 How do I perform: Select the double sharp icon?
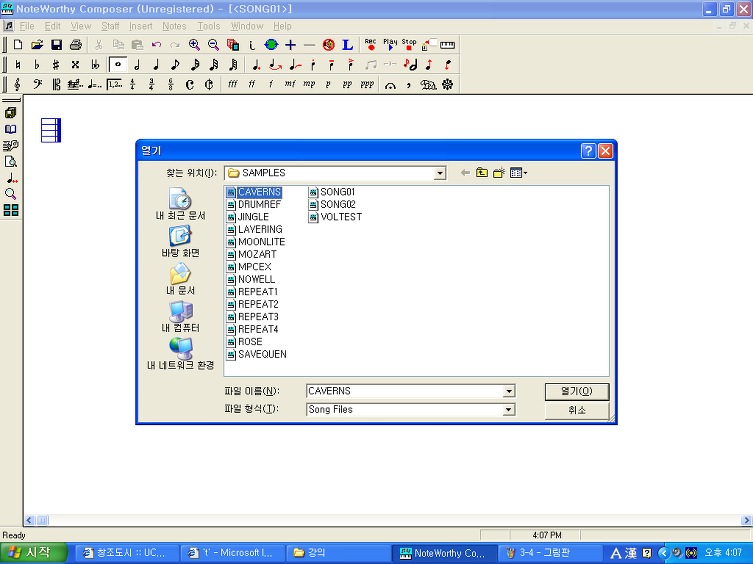point(75,64)
